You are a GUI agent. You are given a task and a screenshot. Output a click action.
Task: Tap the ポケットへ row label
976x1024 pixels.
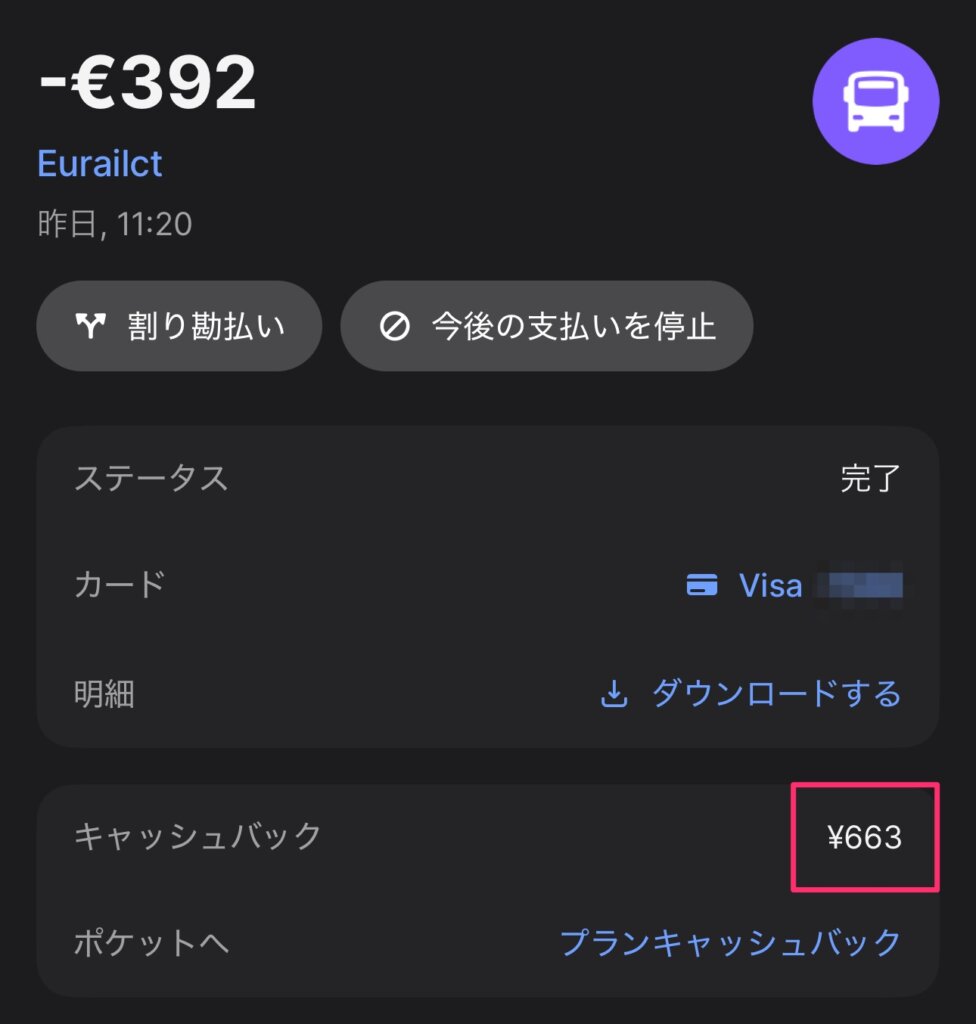tap(152, 943)
